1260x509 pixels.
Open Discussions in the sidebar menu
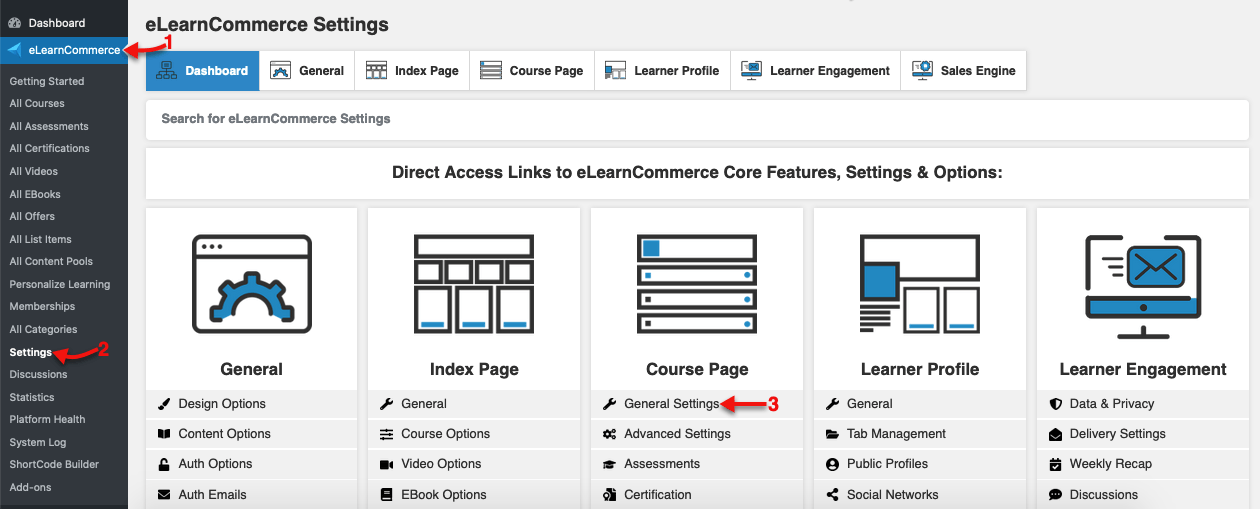pyautogui.click(x=38, y=374)
